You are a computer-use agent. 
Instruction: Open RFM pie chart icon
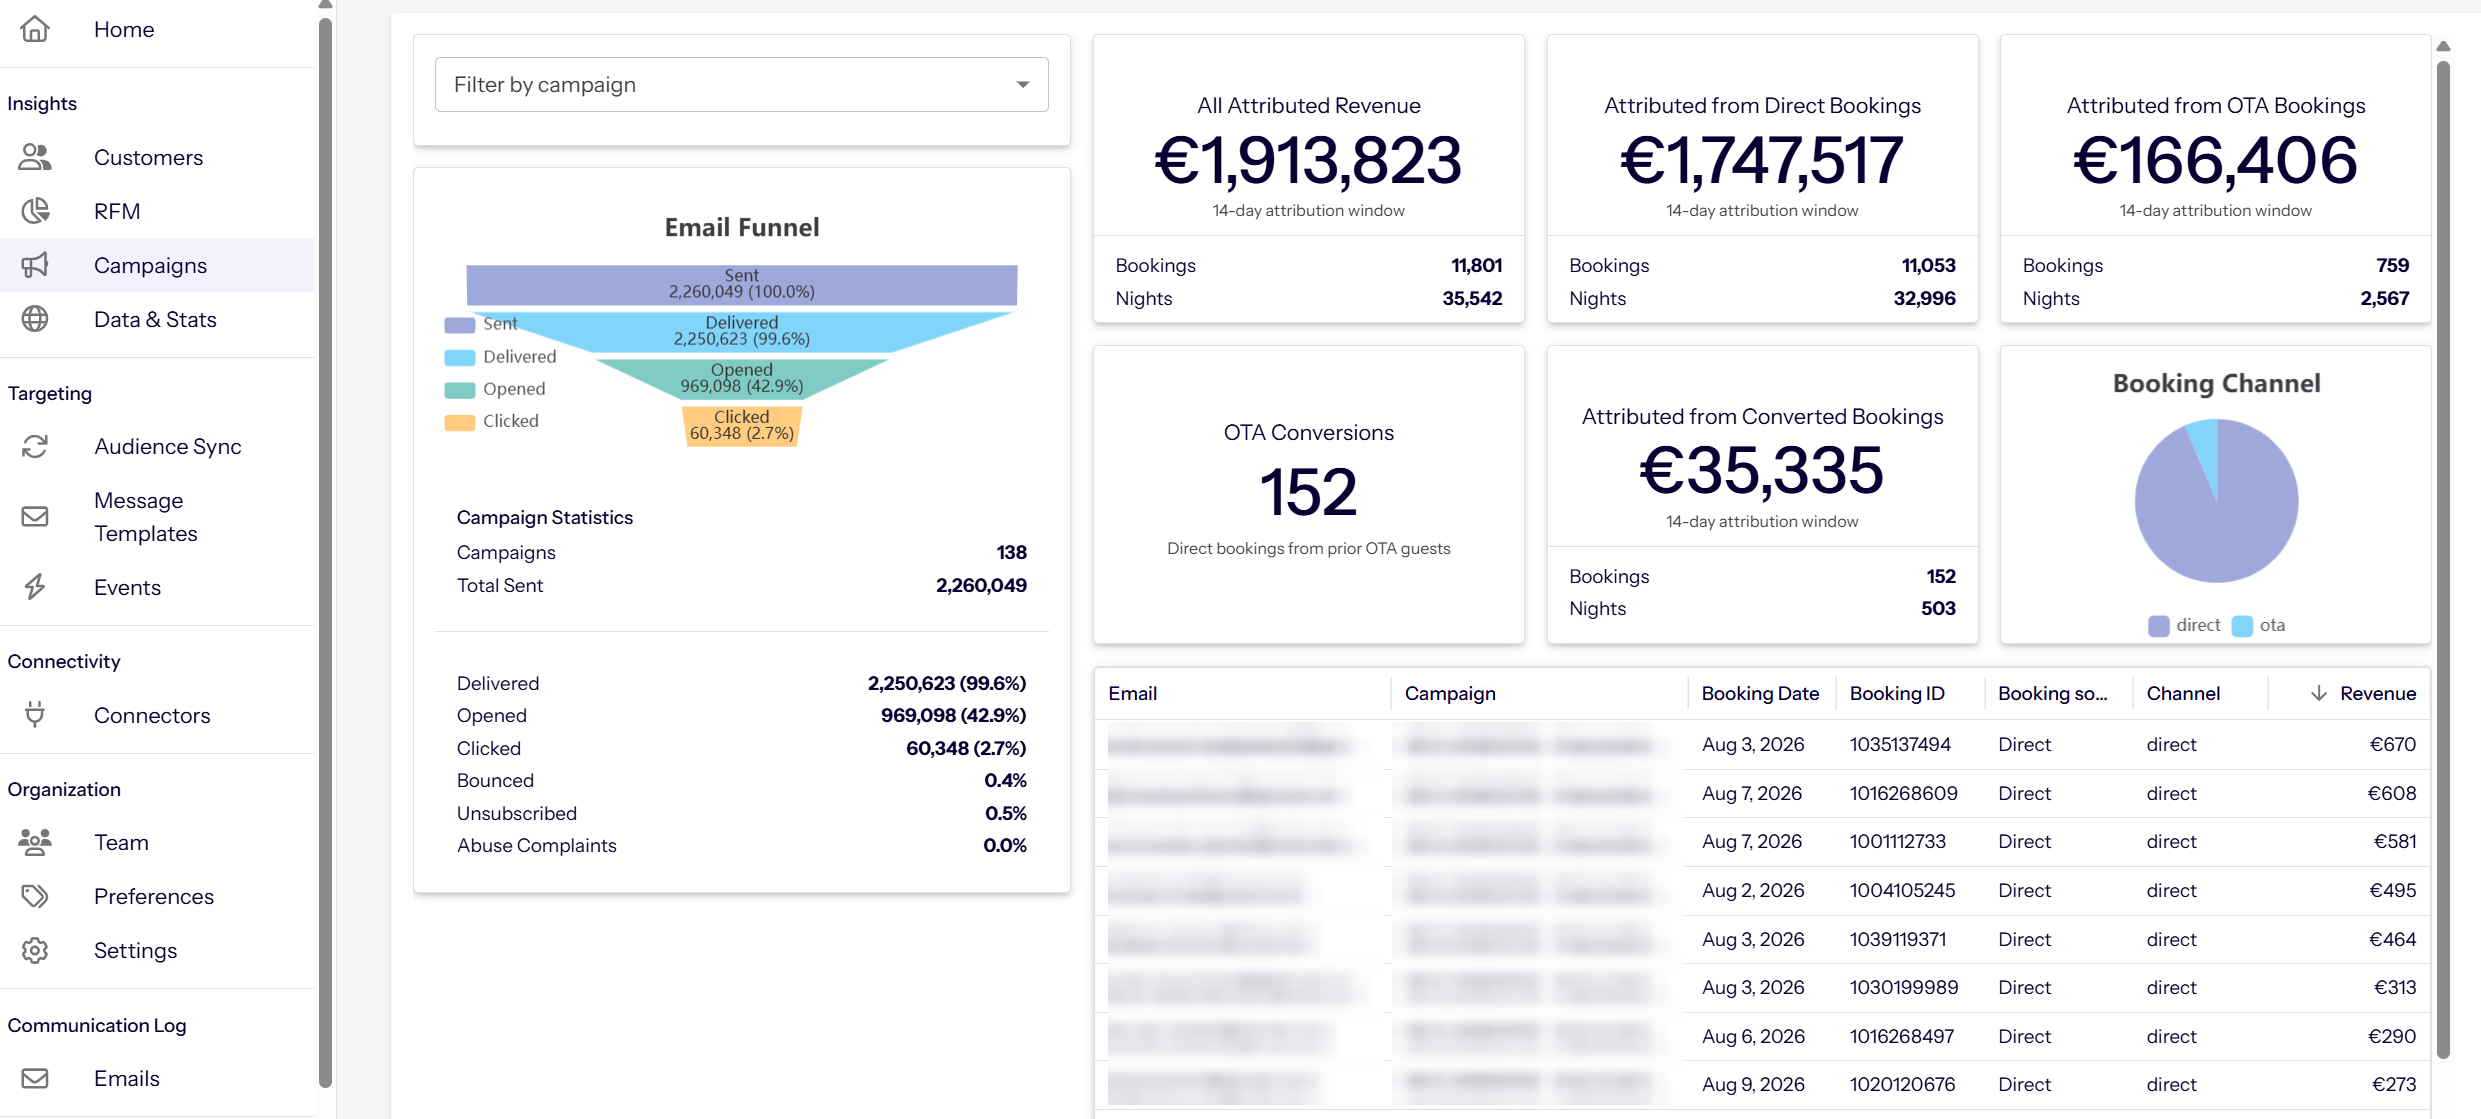pos(35,211)
